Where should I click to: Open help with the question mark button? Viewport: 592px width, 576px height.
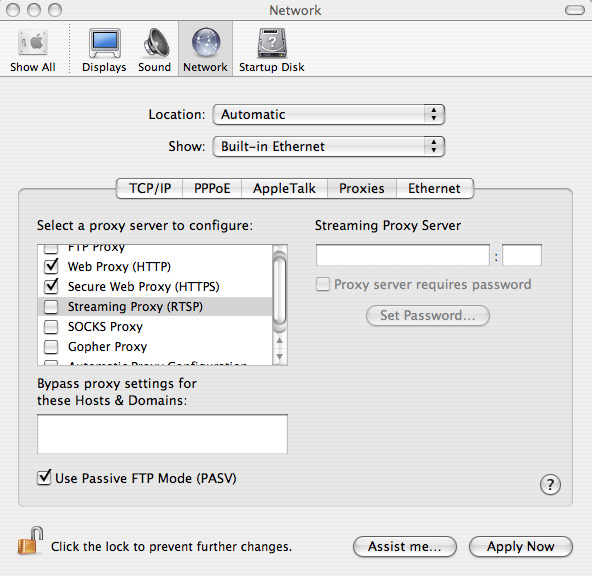pos(550,484)
